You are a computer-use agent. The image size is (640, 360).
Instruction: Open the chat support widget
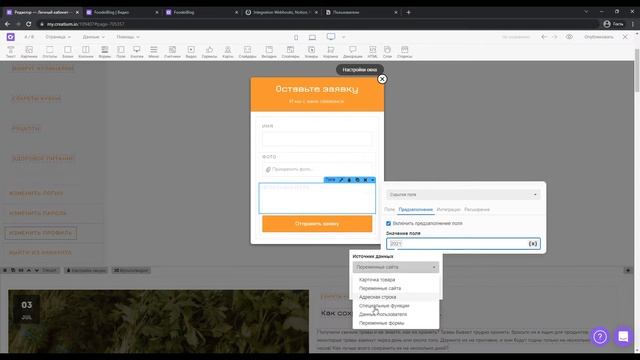click(x=623, y=337)
